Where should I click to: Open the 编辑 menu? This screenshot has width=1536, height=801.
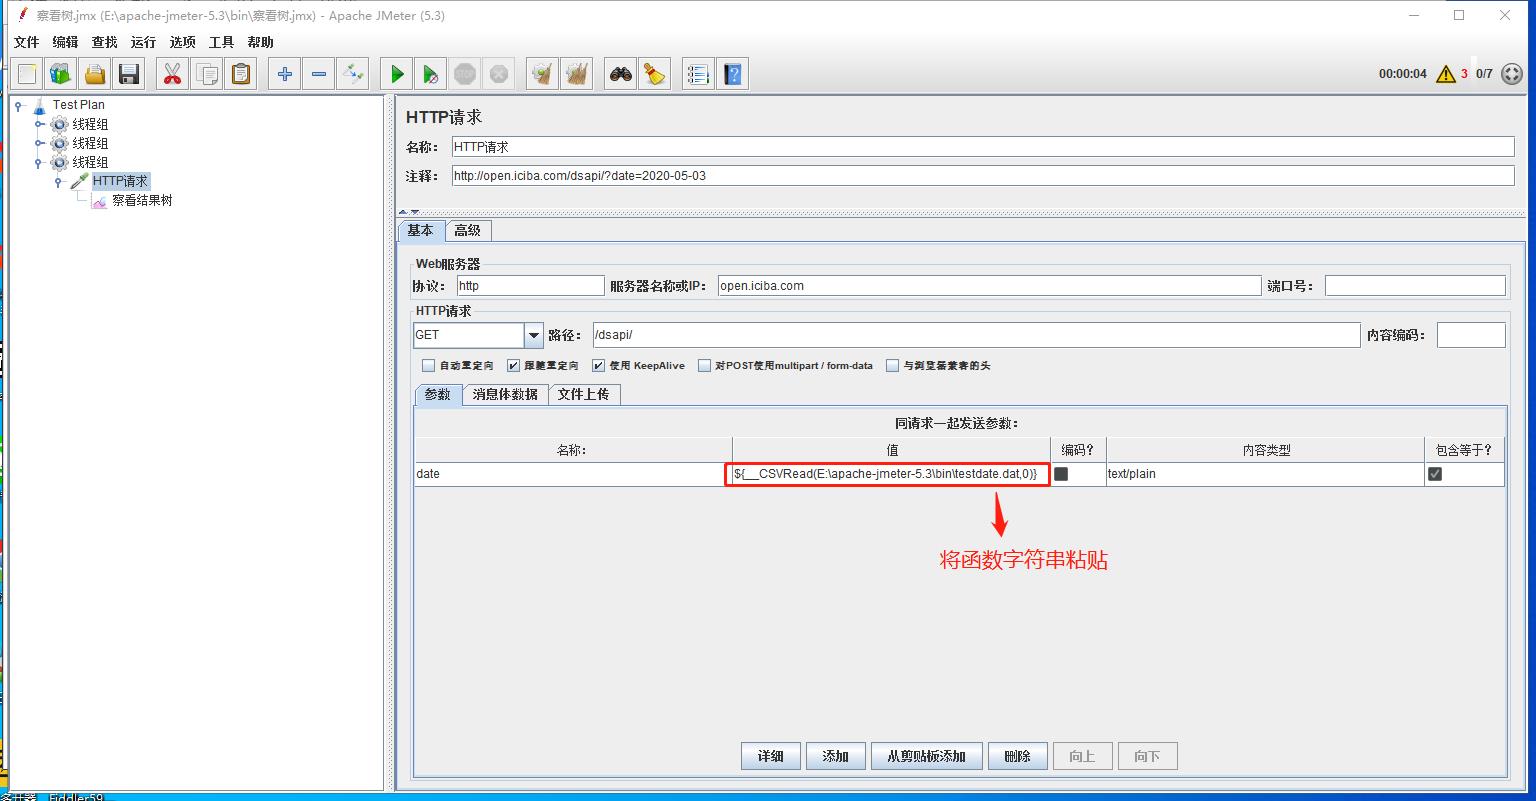click(65, 42)
